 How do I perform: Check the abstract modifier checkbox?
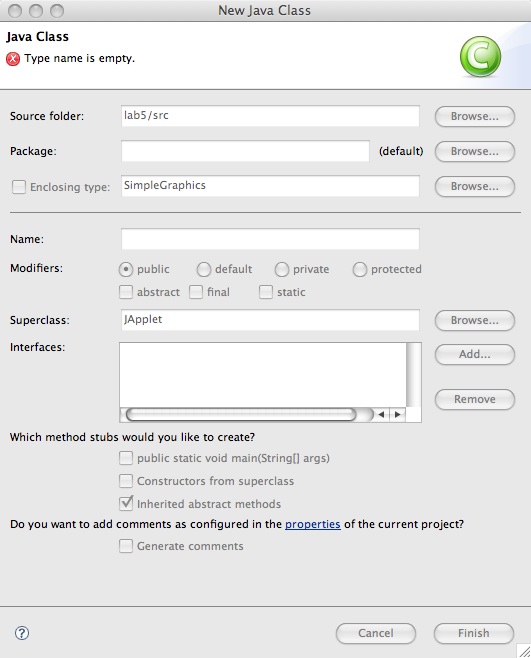point(126,292)
